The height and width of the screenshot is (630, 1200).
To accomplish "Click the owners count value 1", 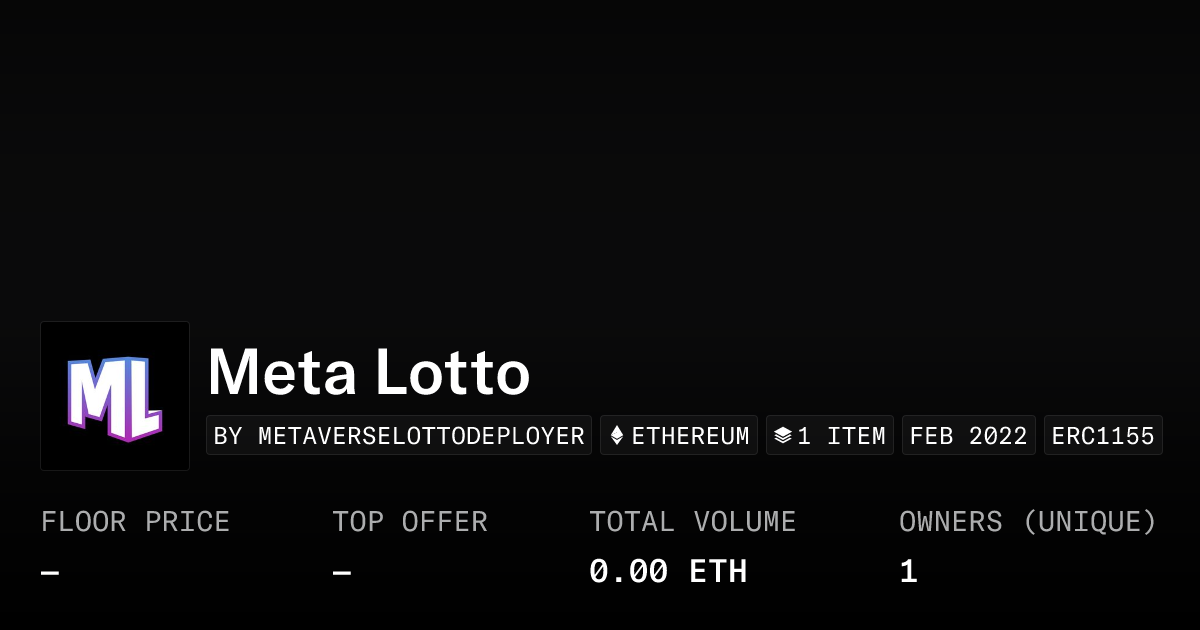I will coord(908,572).
